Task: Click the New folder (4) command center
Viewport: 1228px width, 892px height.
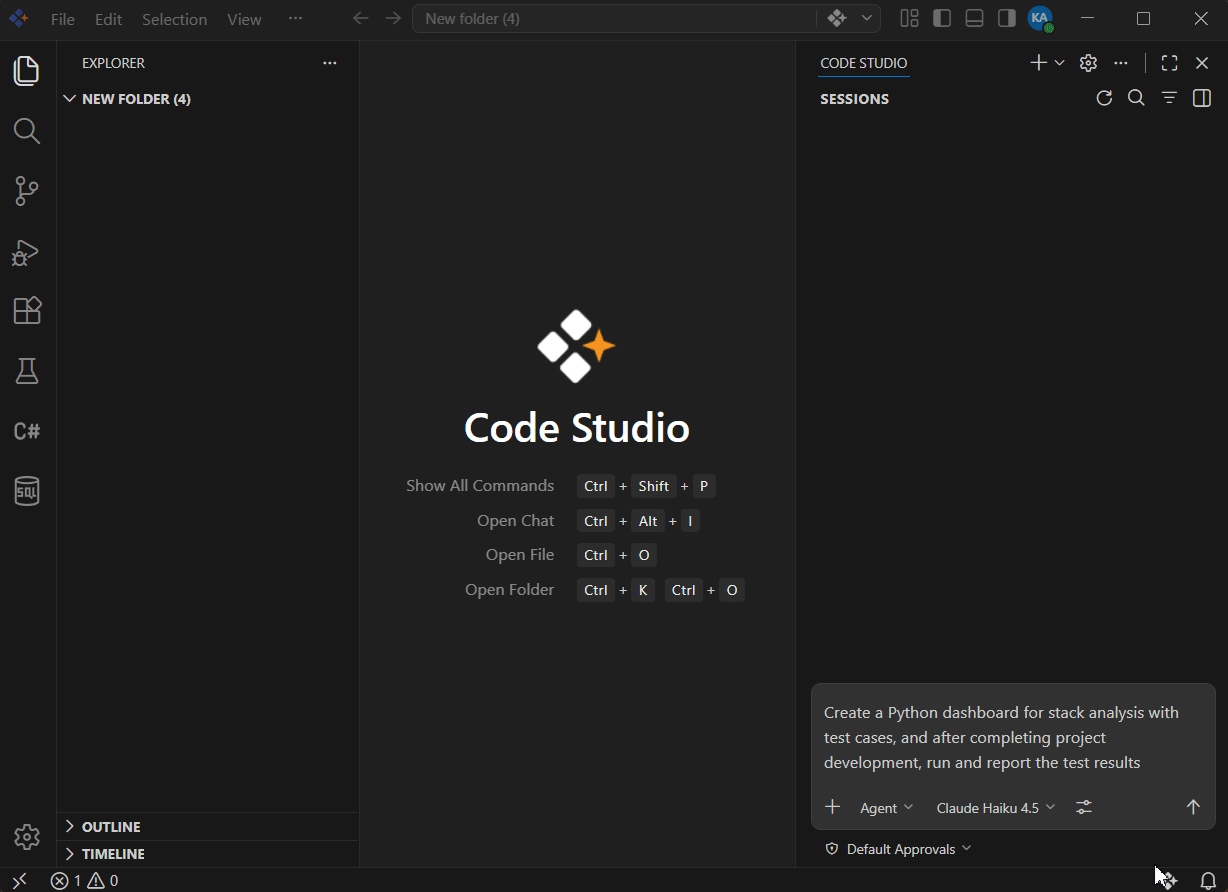Action: click(x=614, y=18)
